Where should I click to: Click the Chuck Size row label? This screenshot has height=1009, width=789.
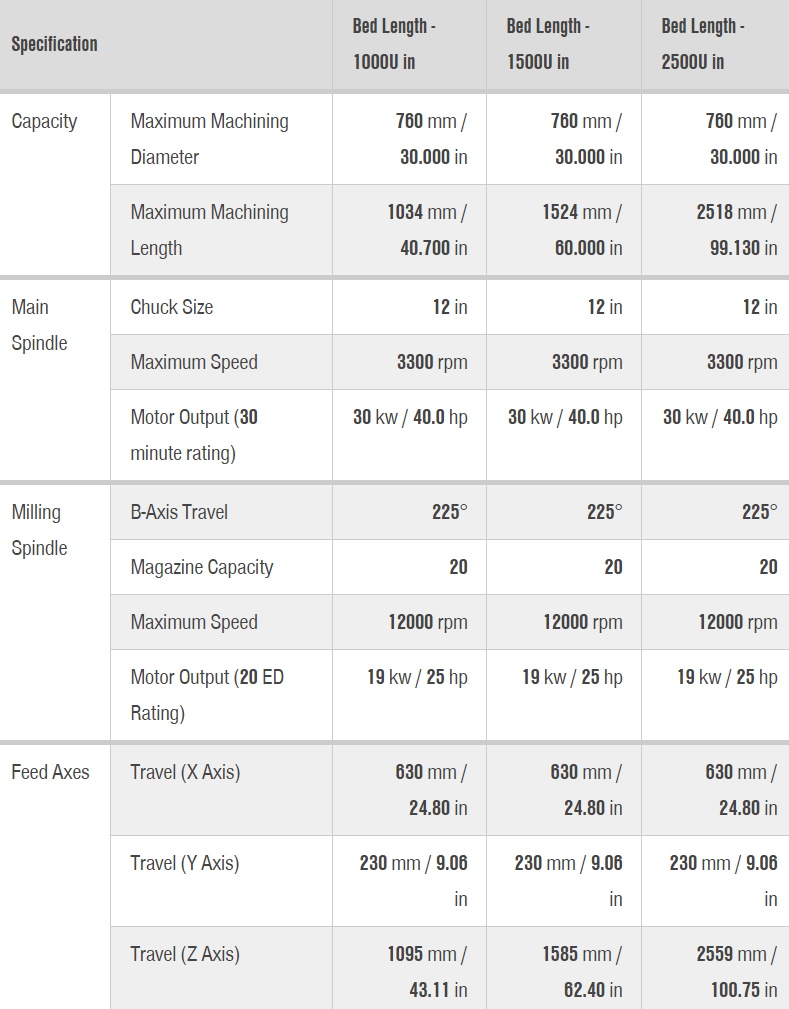click(171, 307)
